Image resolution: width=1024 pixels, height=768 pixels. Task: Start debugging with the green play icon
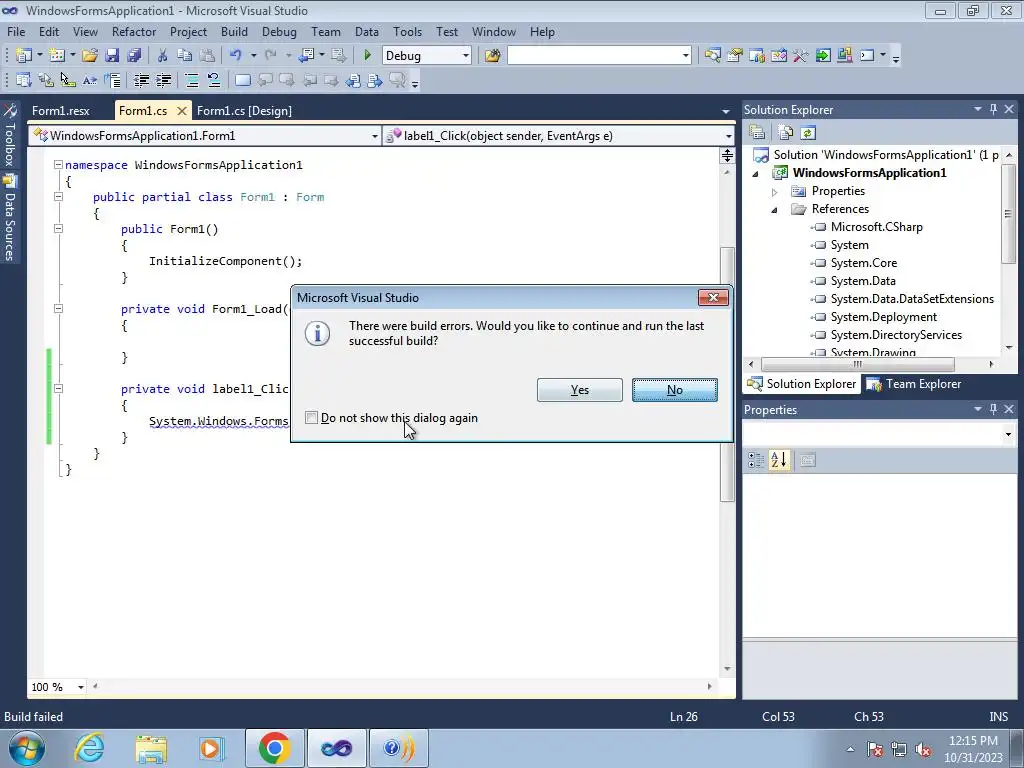[368, 56]
